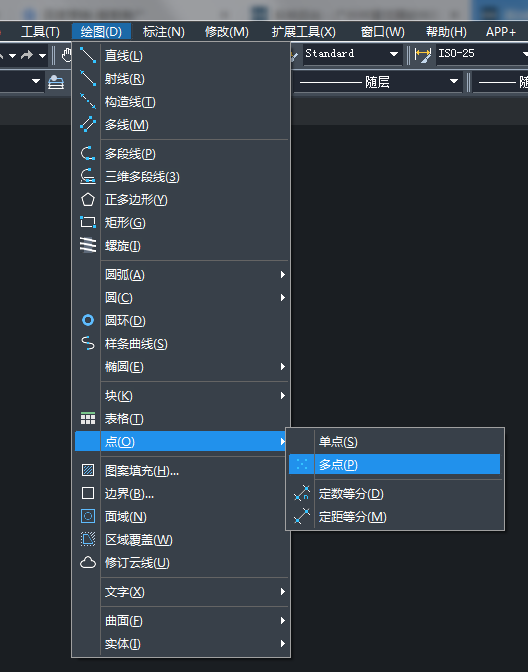The height and width of the screenshot is (672, 528).
Task: Open the Surface (曲面) submenu
Action: coord(195,620)
